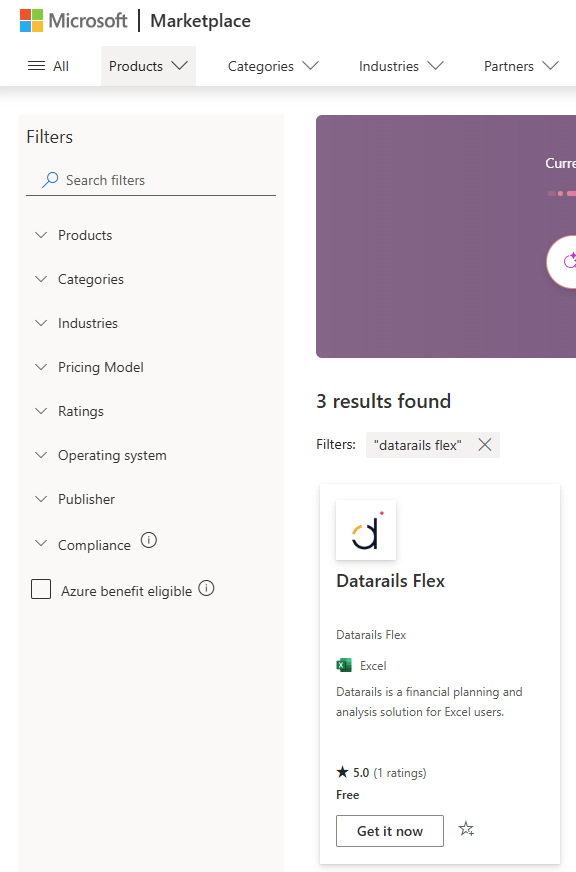Click the search magnifier icon in filters
Viewport: 576px width, 872px height.
tap(50, 180)
